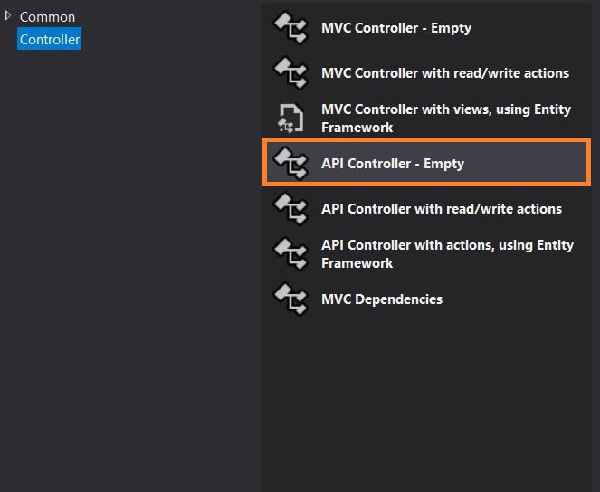Click the MVC Controller with views scaffold icon

click(x=290, y=118)
